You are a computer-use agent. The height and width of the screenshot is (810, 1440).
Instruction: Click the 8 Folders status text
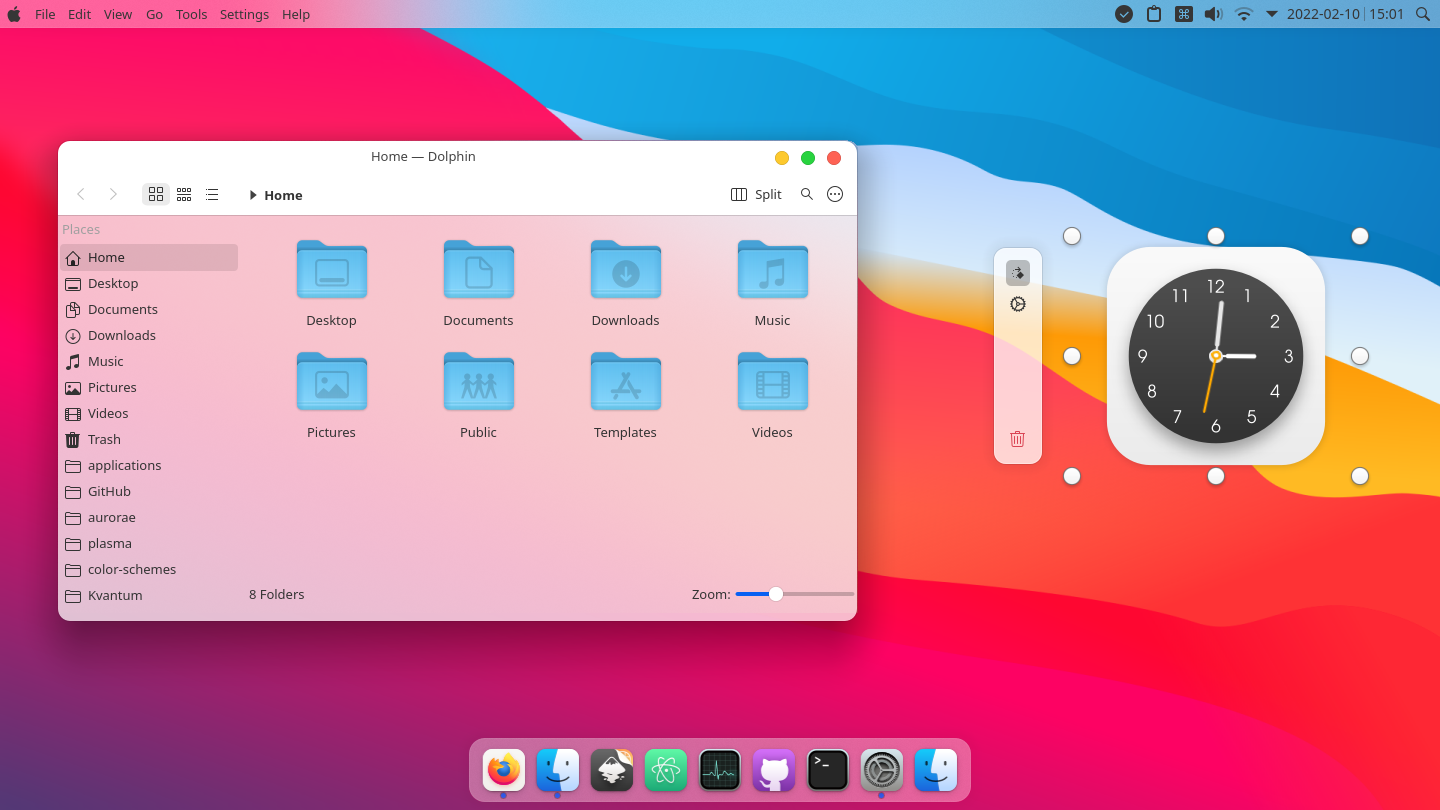(x=277, y=594)
